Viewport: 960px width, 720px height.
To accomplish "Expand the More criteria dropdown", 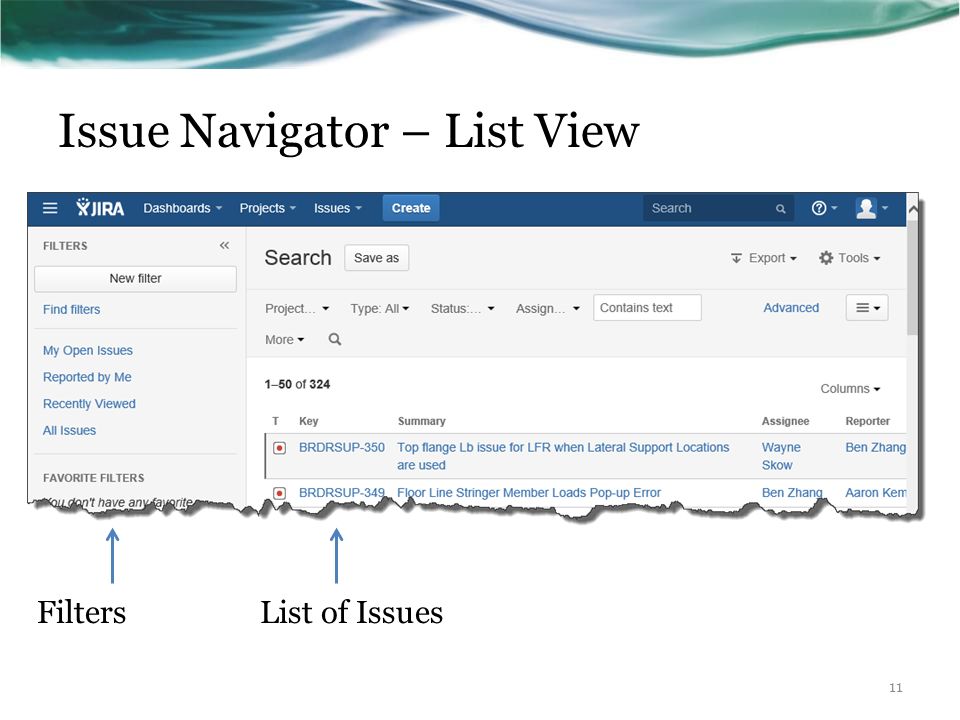I will tap(285, 340).
